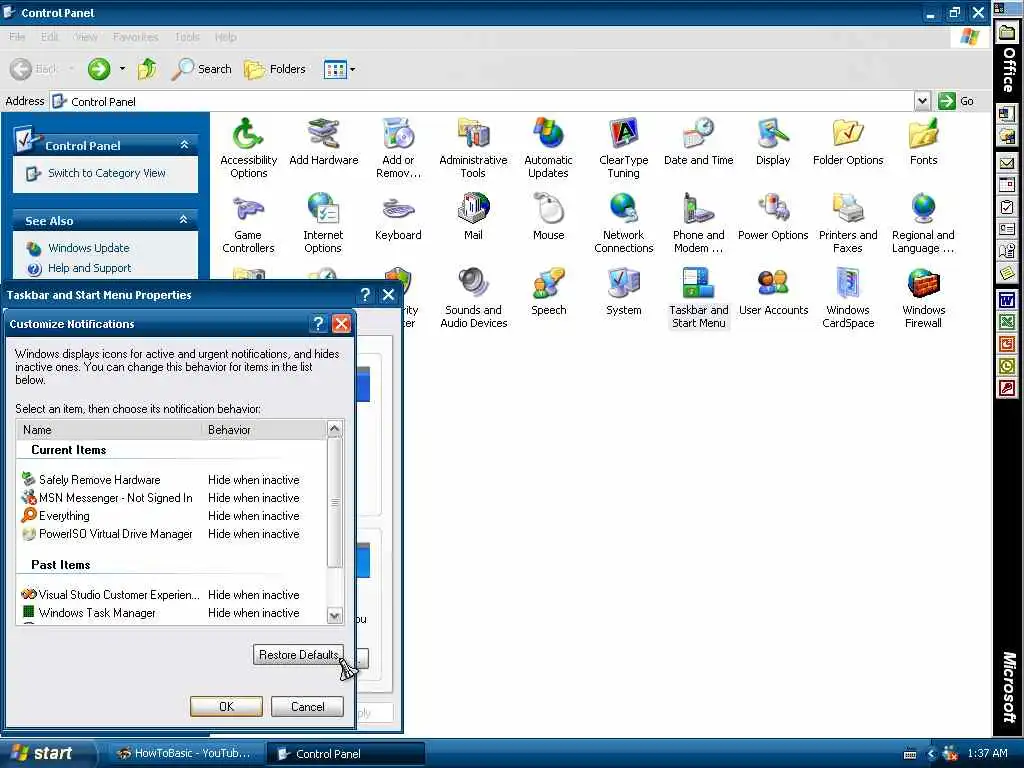1024x768 pixels.
Task: Open User Accounts
Action: [x=773, y=292]
